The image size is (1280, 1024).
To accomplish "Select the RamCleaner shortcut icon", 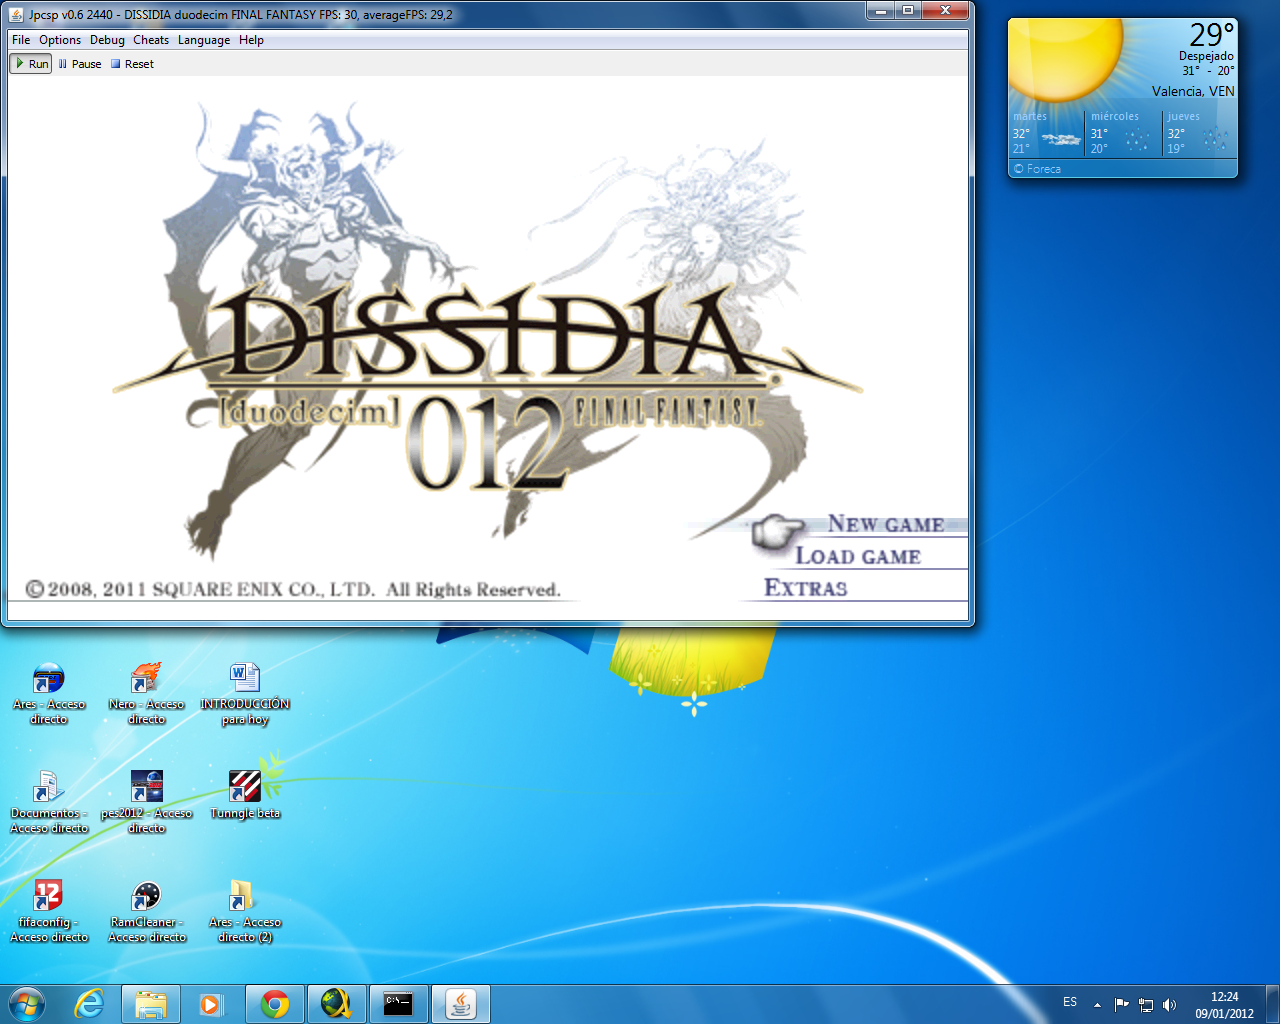I will pyautogui.click(x=147, y=912).
